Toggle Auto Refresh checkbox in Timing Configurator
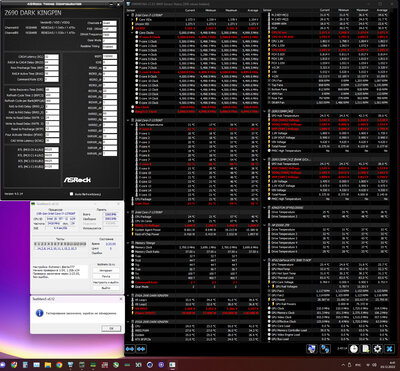 point(71,194)
